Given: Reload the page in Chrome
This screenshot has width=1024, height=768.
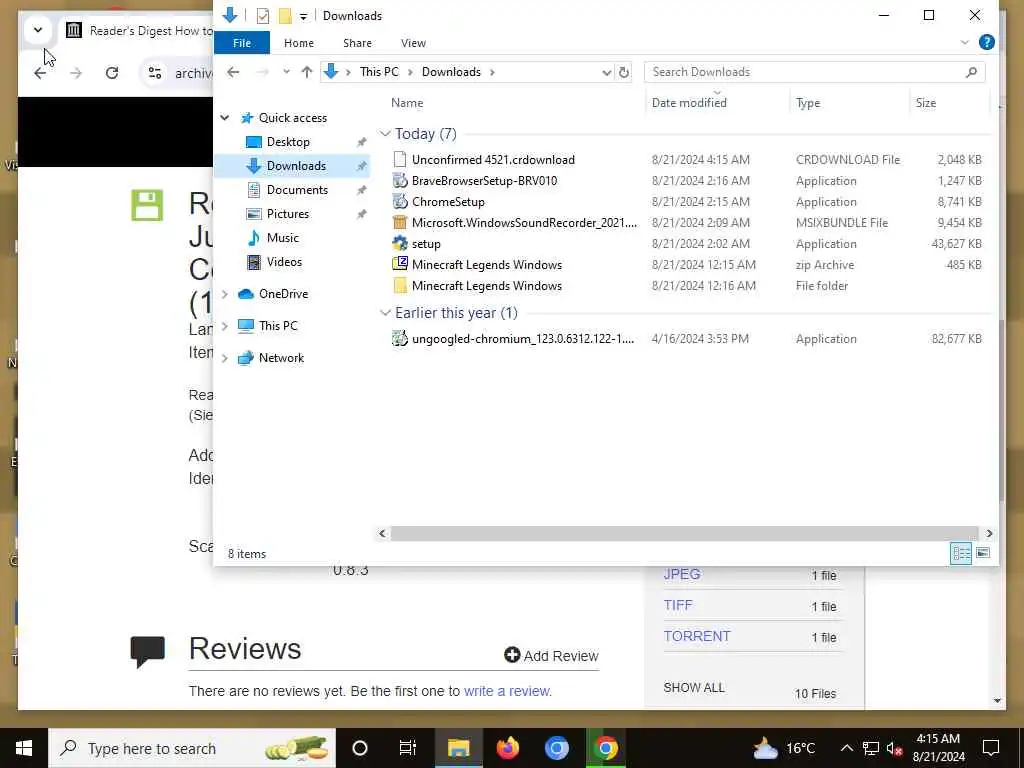Looking at the screenshot, I should 112,72.
